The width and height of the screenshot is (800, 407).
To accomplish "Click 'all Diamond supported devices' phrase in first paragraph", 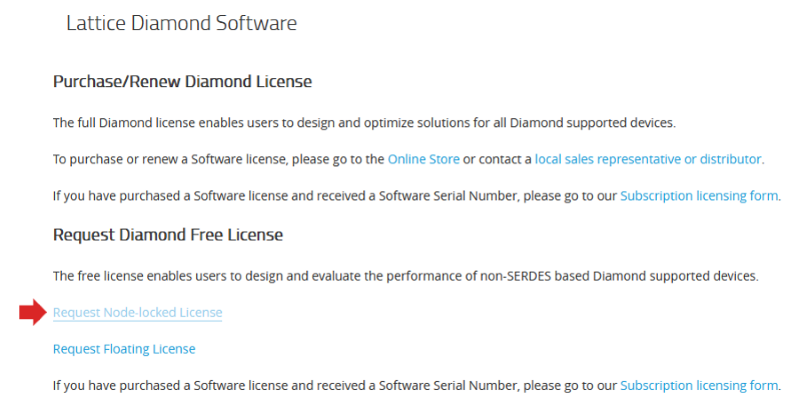I will point(584,123).
